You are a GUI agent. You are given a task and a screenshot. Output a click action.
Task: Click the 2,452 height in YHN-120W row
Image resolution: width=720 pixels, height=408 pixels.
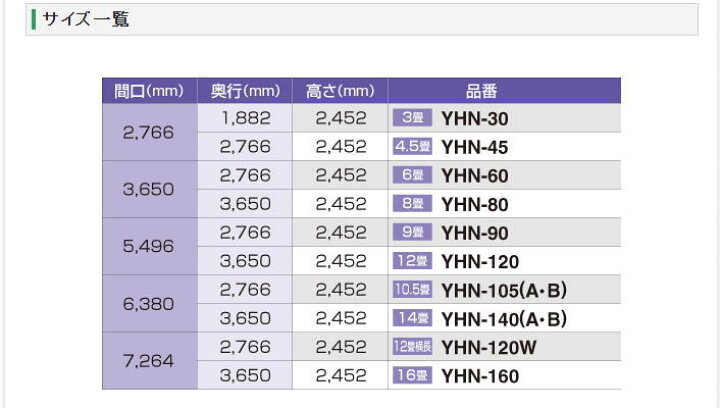[x=341, y=347]
